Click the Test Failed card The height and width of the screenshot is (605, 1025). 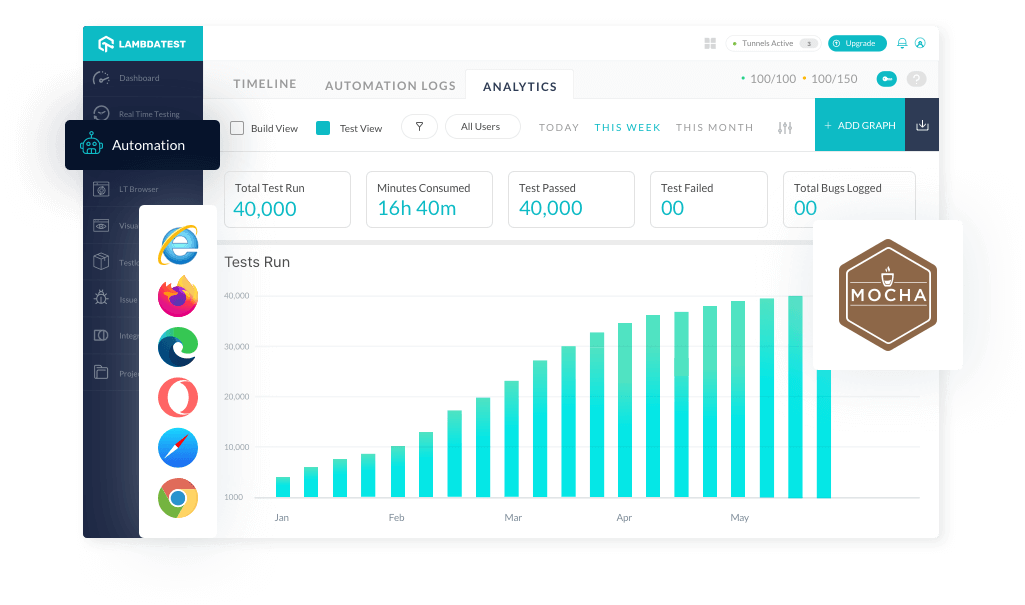pyautogui.click(x=709, y=199)
